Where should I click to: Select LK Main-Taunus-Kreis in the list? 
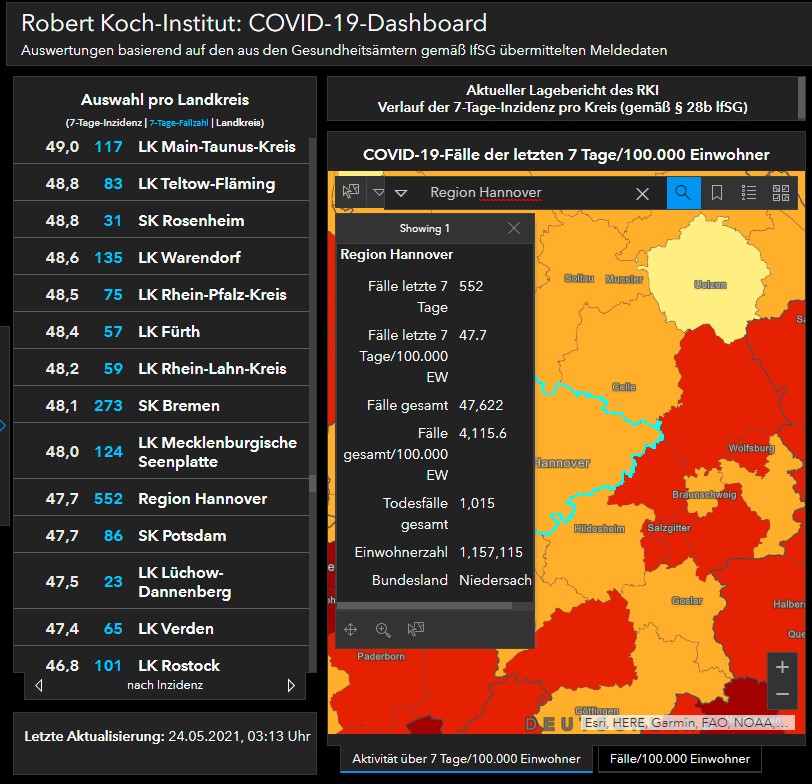coord(162,147)
